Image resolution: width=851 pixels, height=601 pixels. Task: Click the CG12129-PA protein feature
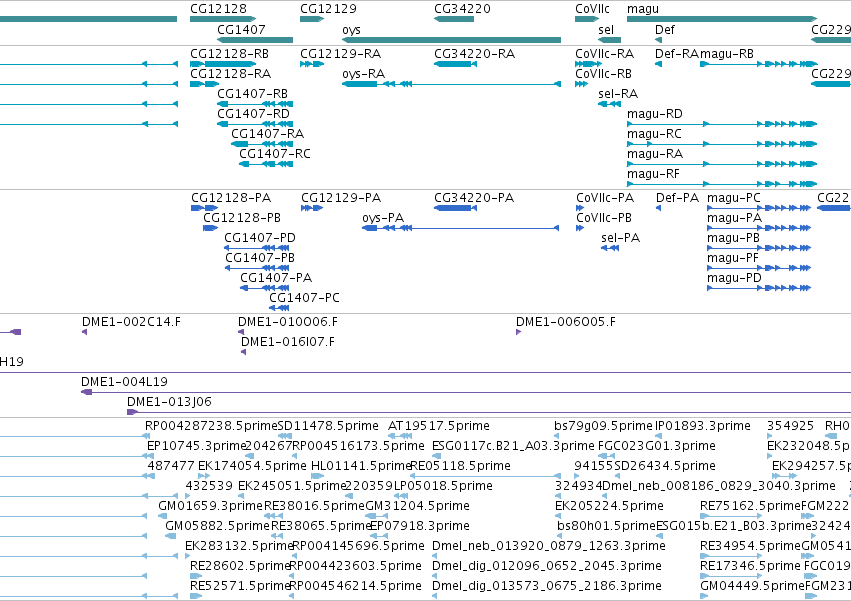(x=312, y=208)
